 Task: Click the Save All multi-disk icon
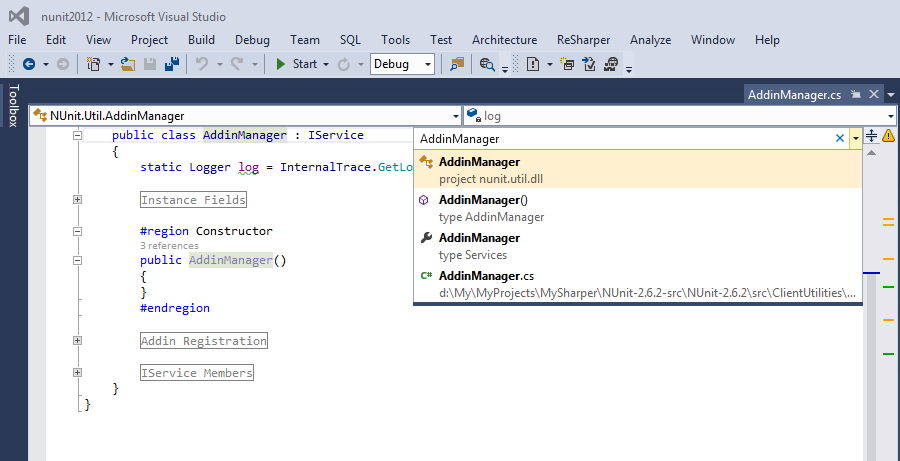pyautogui.click(x=172, y=64)
